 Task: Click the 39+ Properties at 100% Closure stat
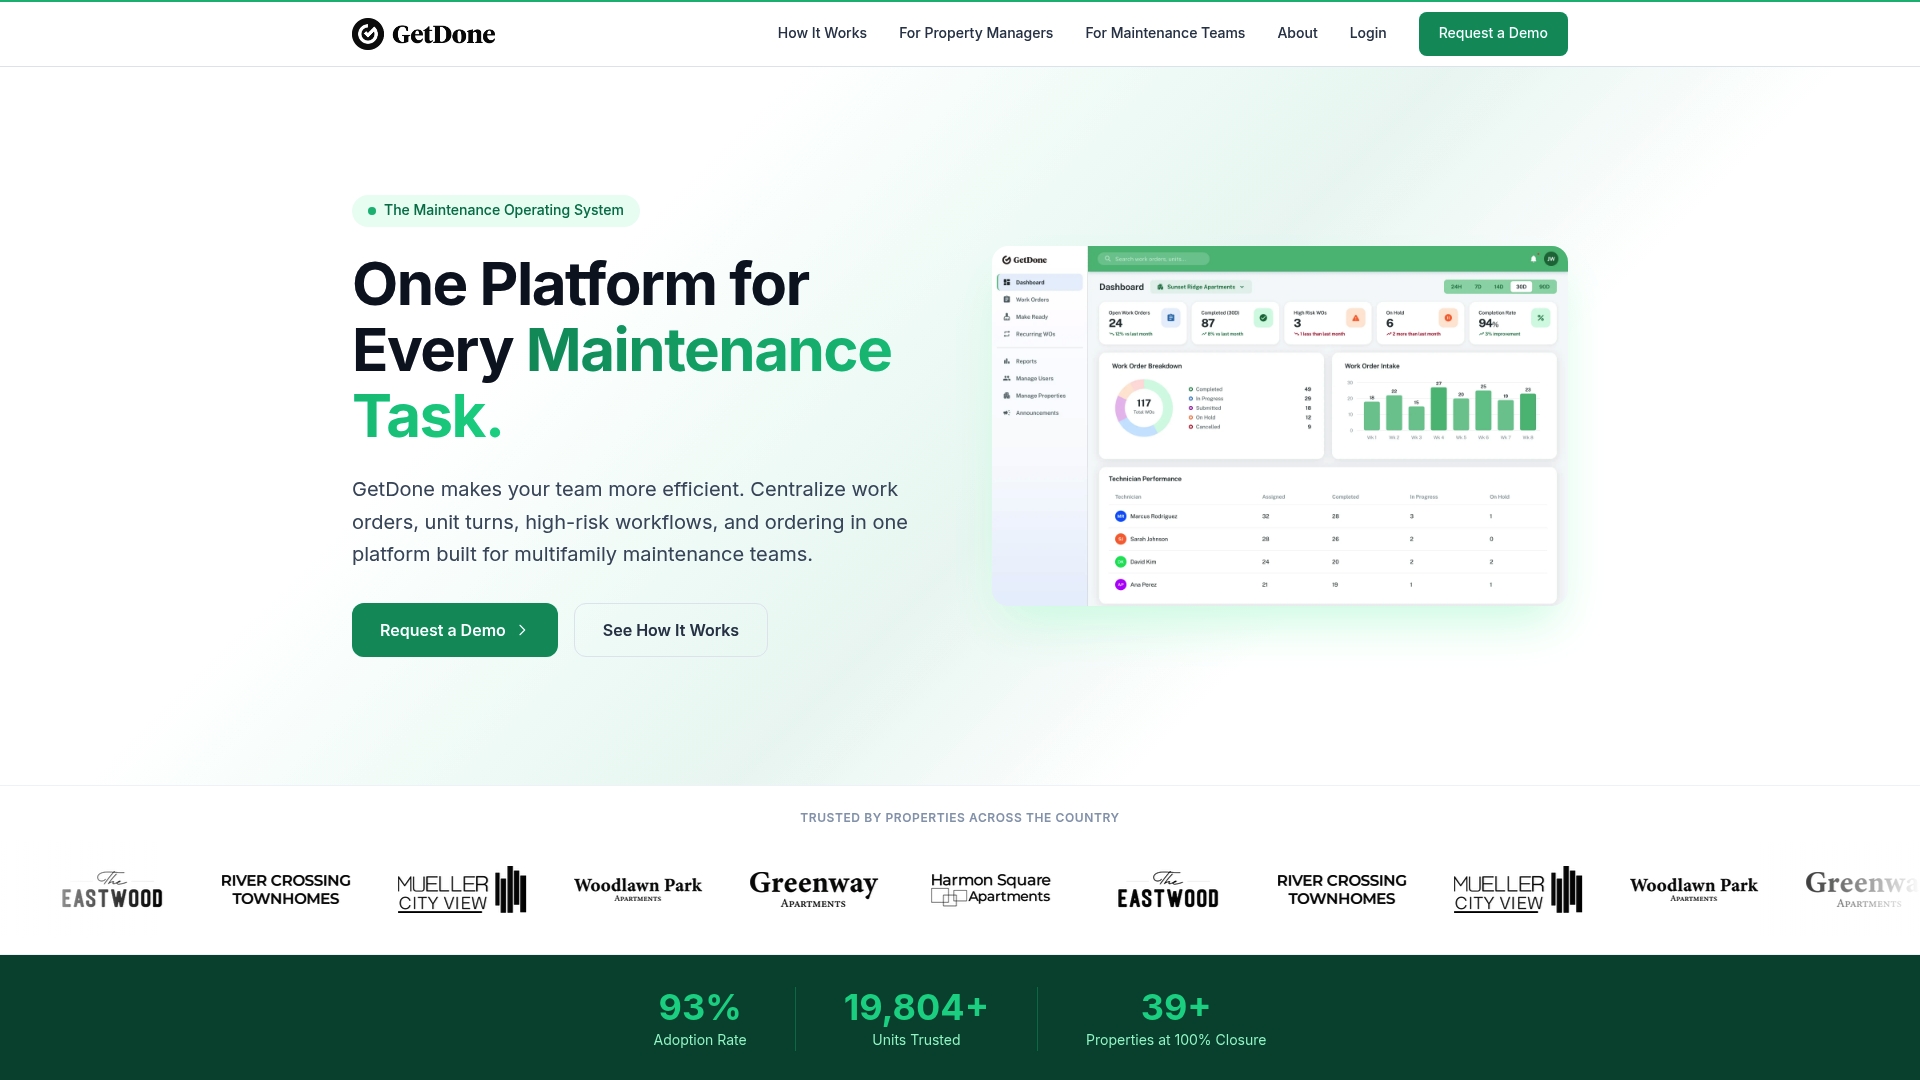coord(1176,1019)
